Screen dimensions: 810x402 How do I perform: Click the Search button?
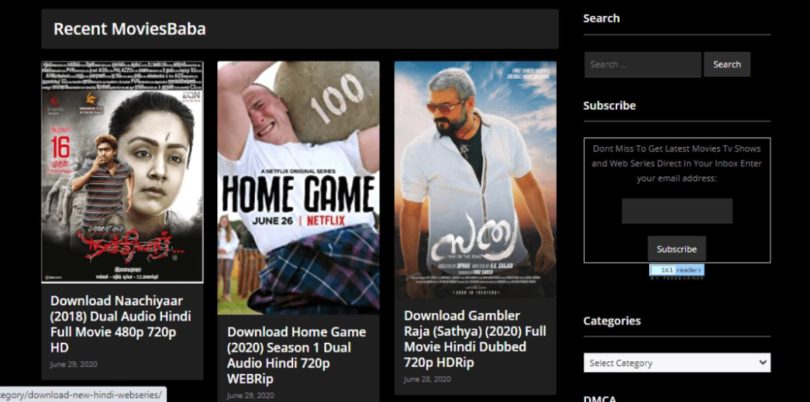tap(727, 65)
